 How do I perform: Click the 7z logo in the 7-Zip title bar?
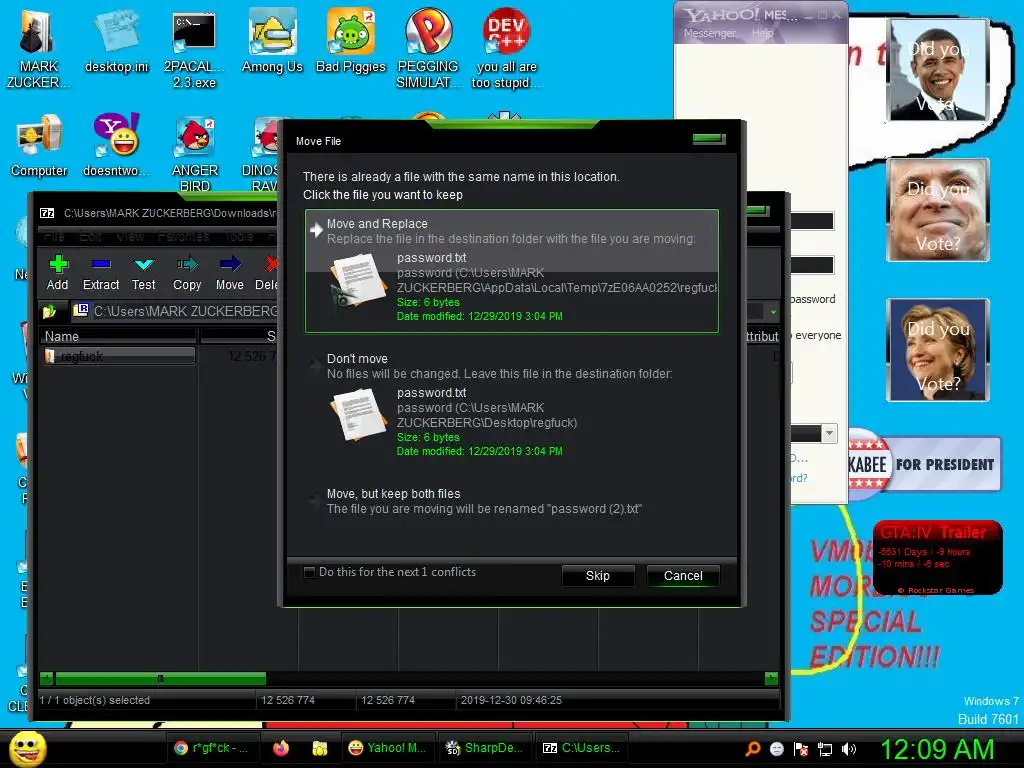(47, 213)
